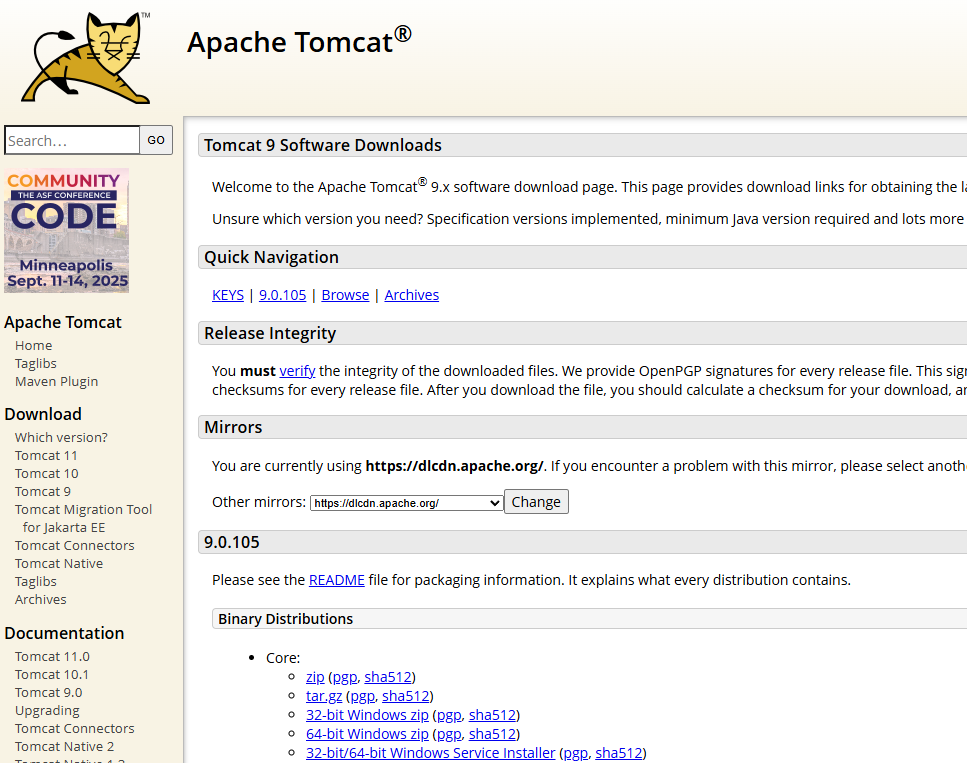Open the KEYS quick navigation link
Screen dimensions: 967x763
click(x=228, y=295)
